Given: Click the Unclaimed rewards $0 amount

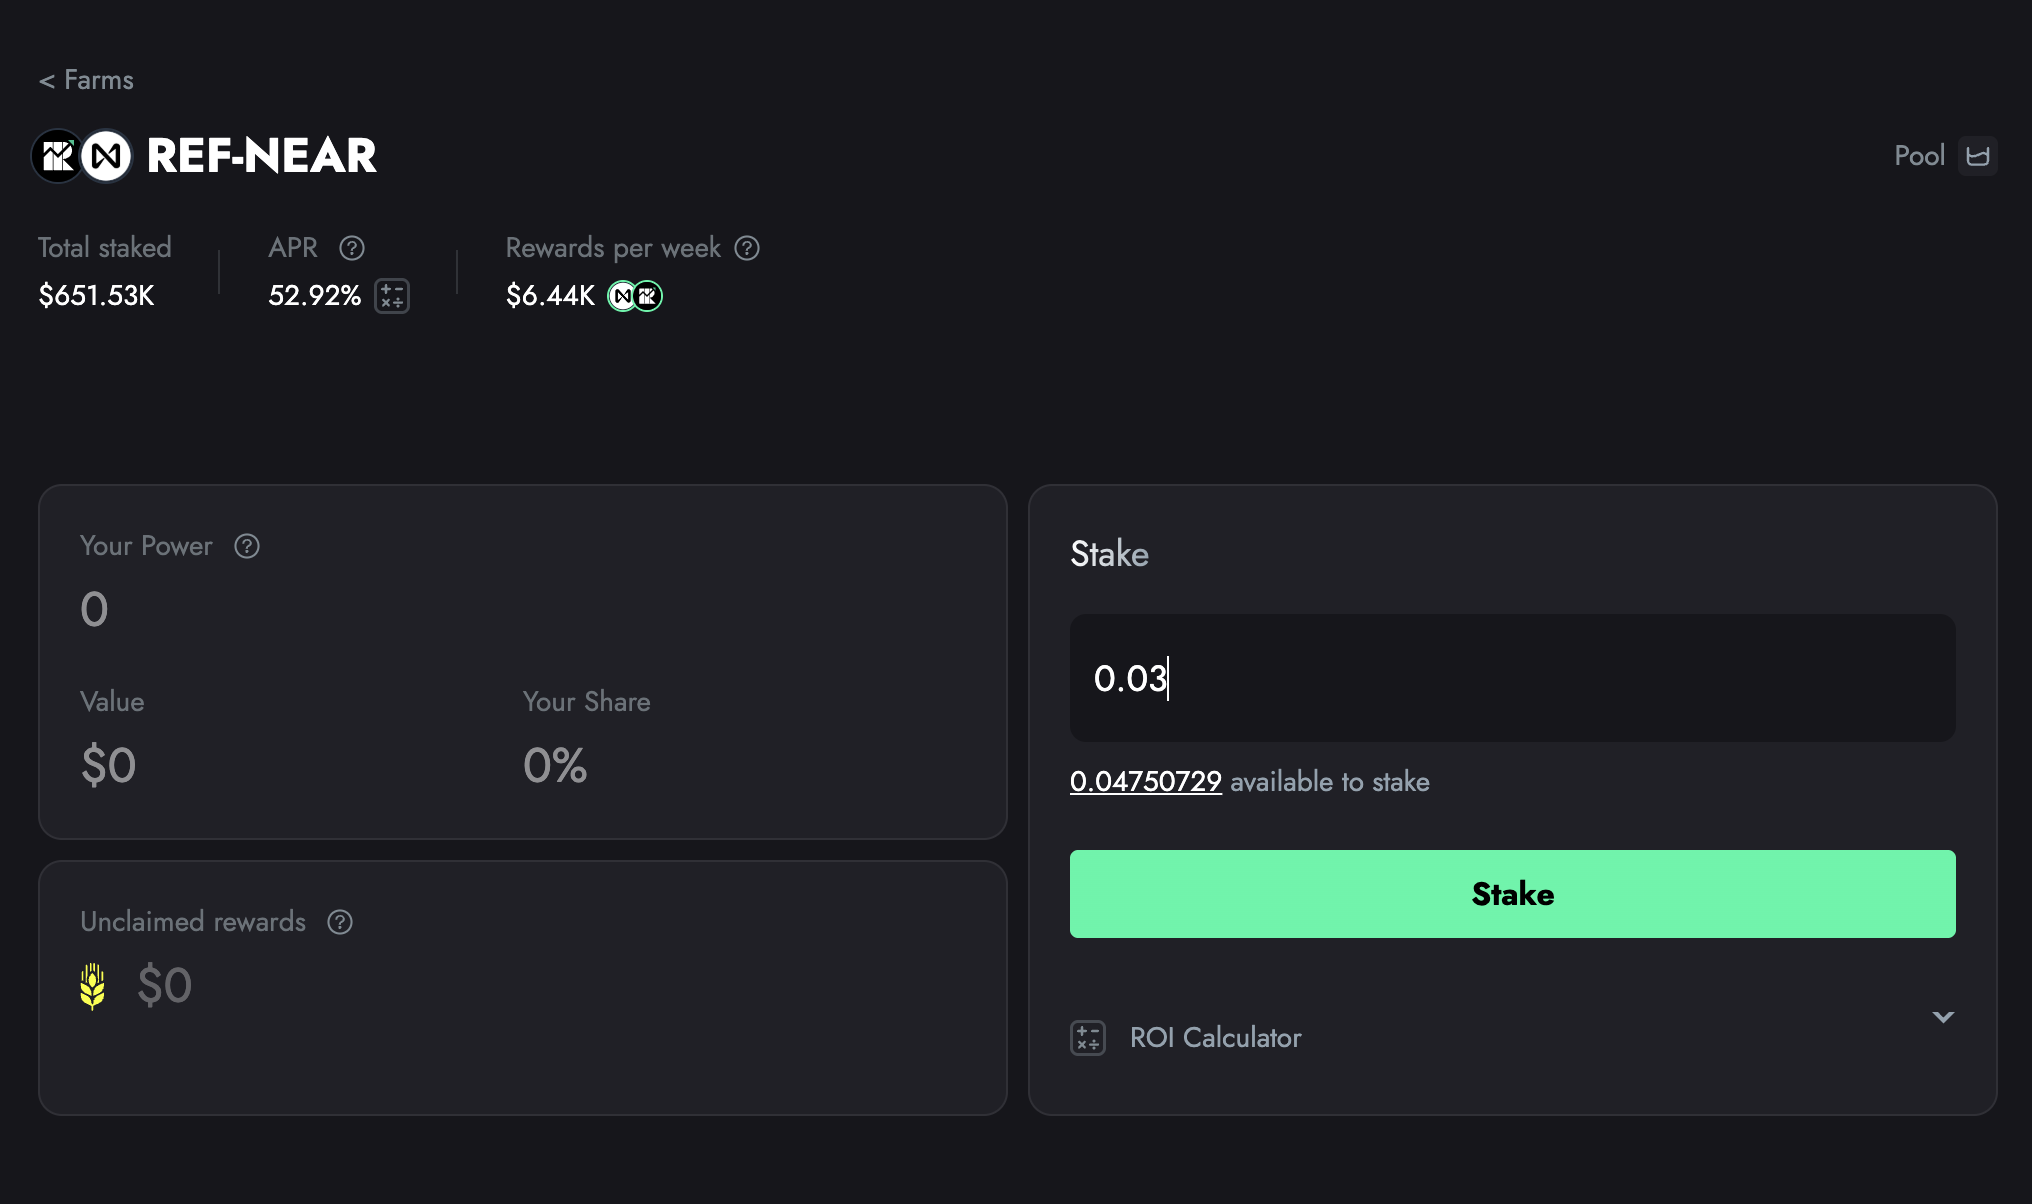Looking at the screenshot, I should pos(164,986).
